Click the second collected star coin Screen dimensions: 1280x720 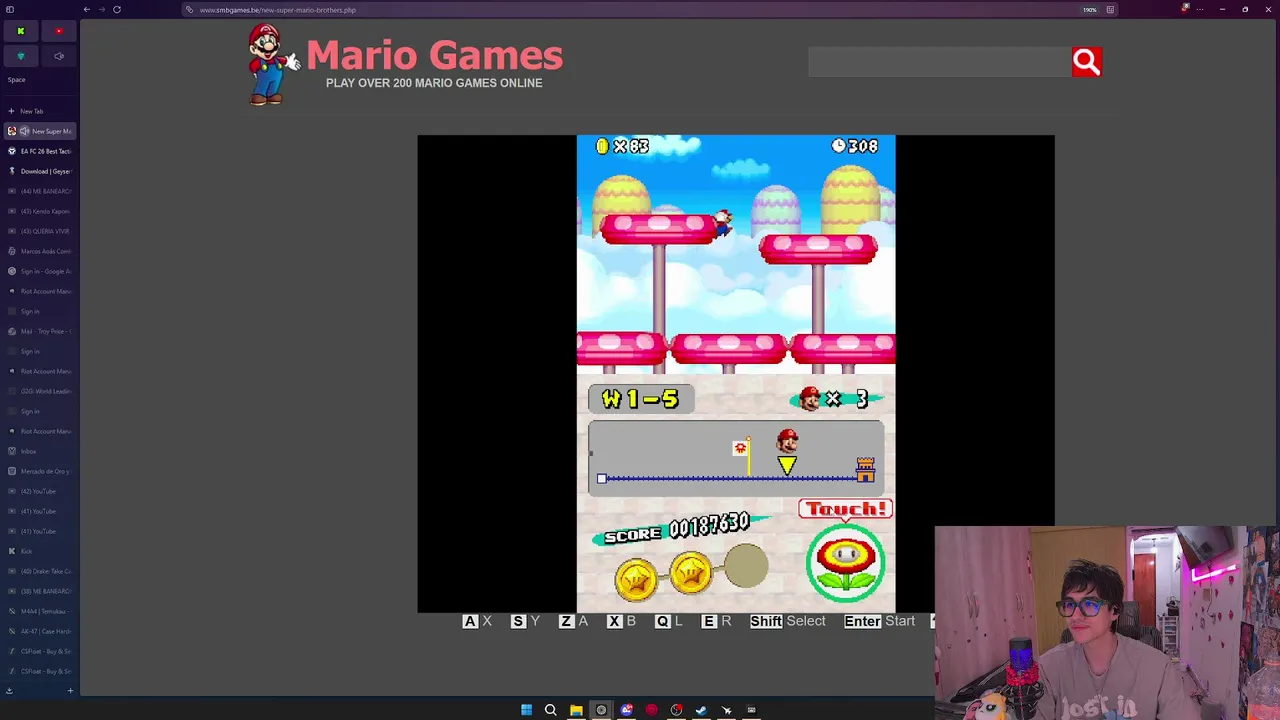[691, 572]
